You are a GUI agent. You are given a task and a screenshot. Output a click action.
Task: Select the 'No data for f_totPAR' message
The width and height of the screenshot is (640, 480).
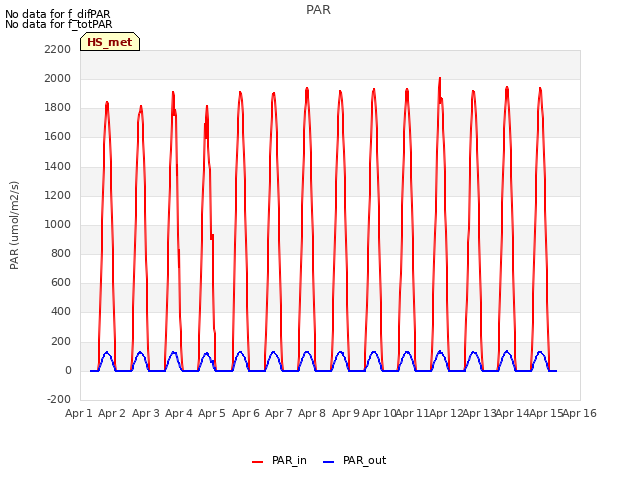point(58,24)
